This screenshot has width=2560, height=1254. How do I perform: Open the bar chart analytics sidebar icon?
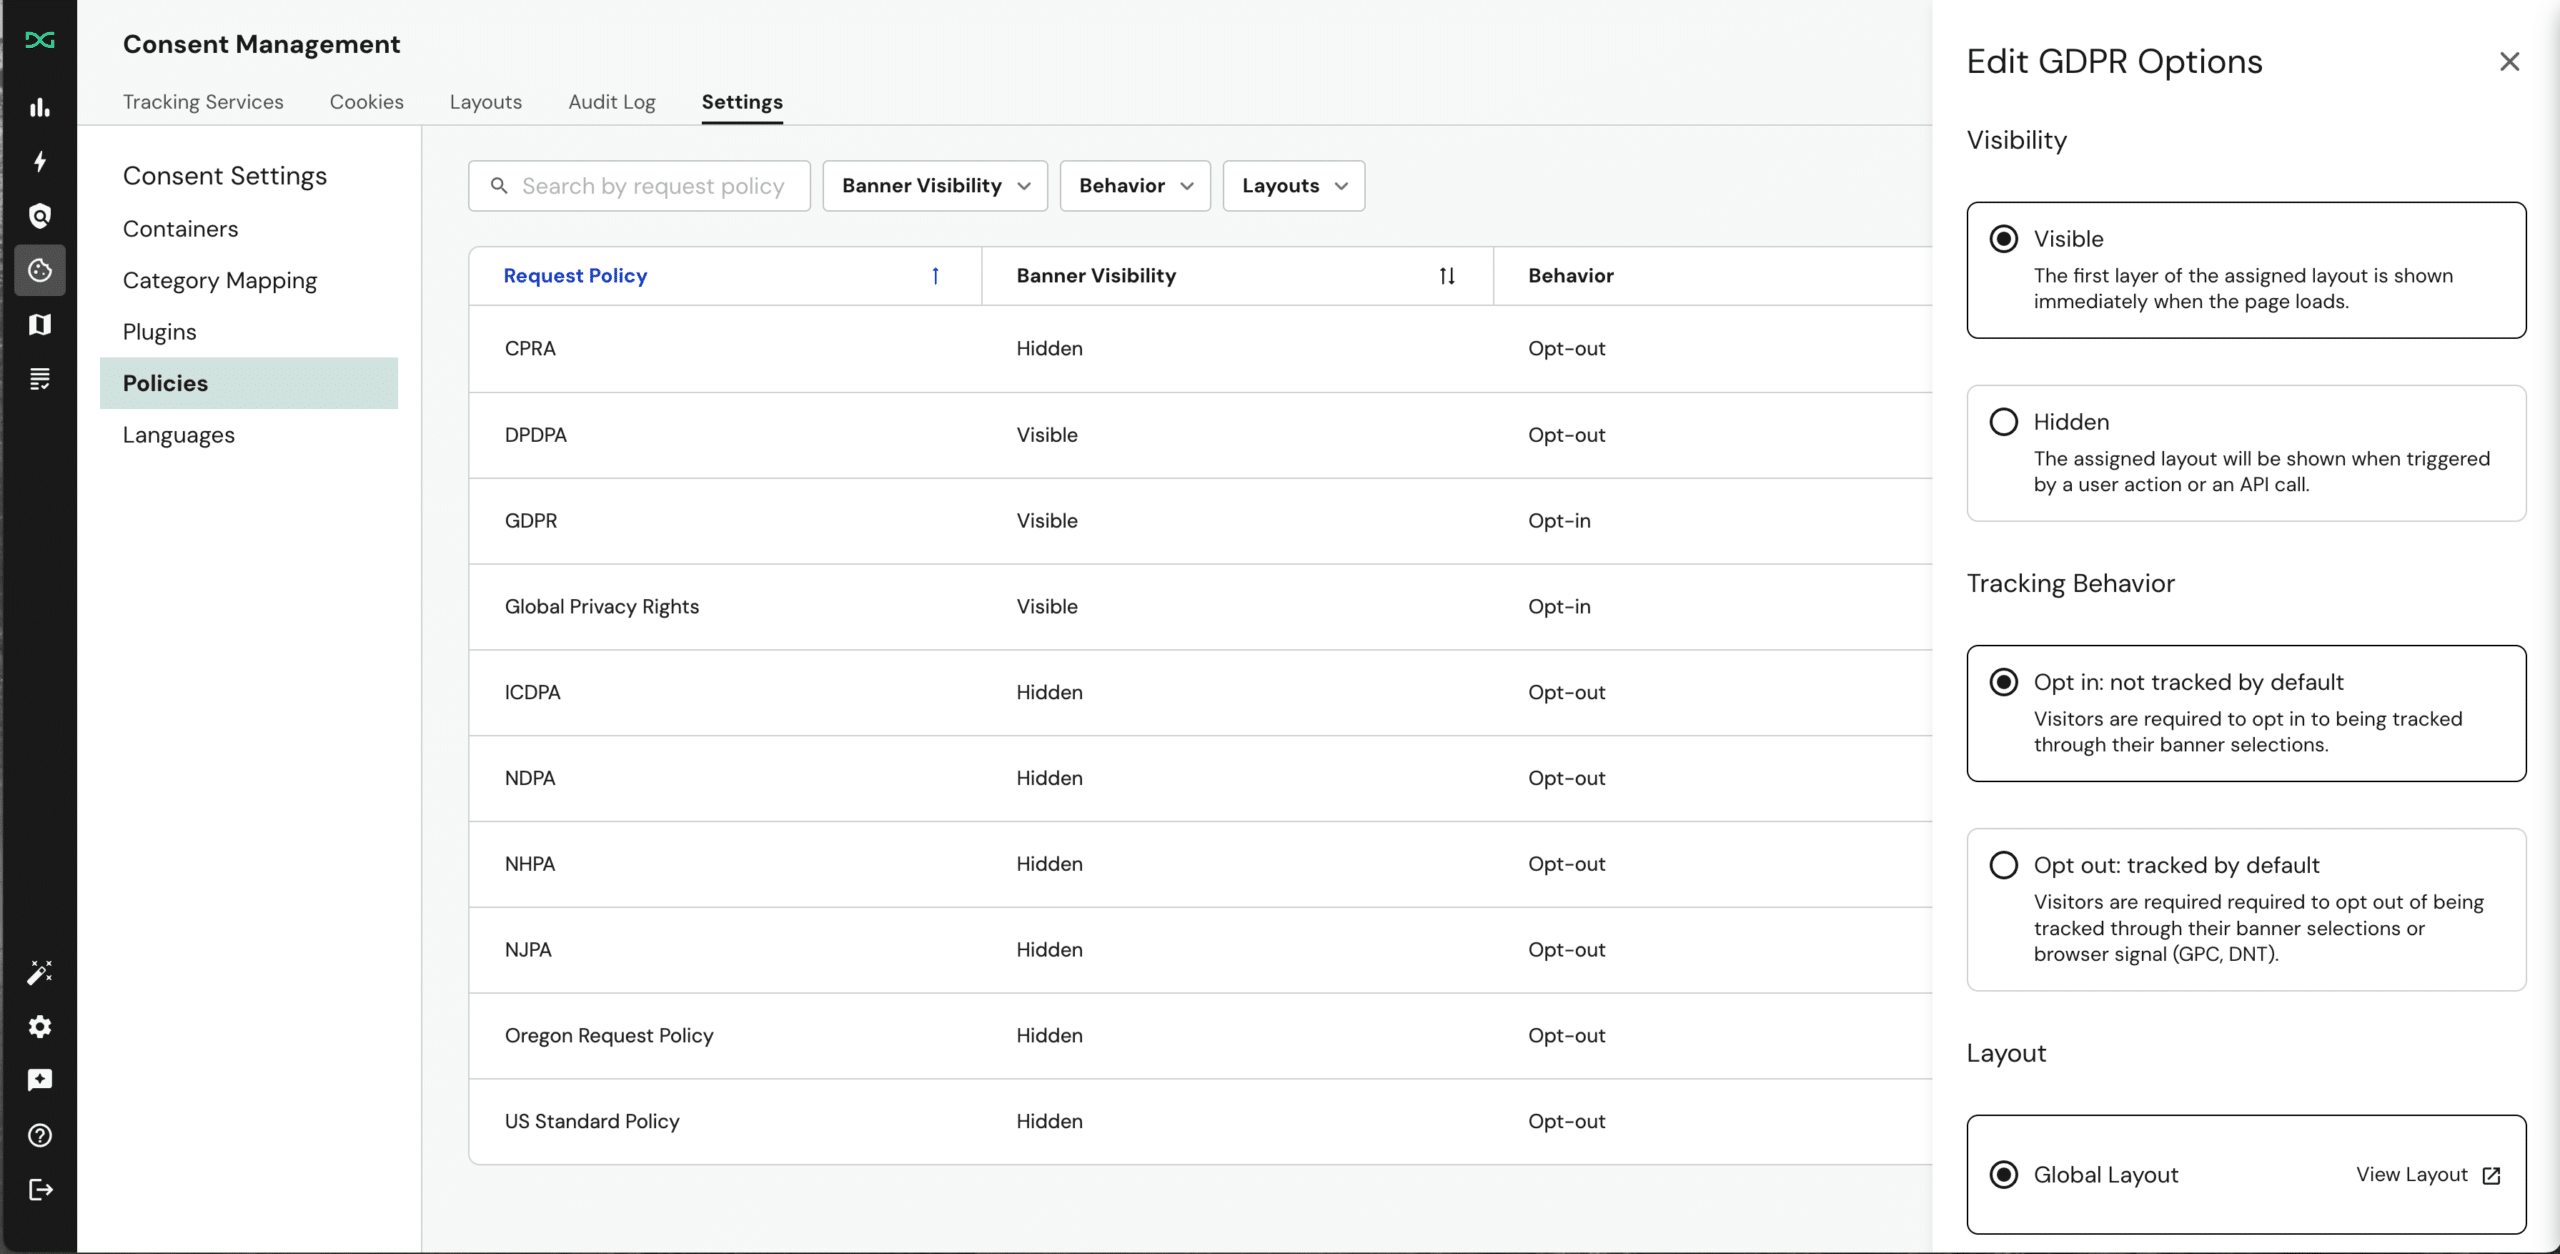pos(40,107)
